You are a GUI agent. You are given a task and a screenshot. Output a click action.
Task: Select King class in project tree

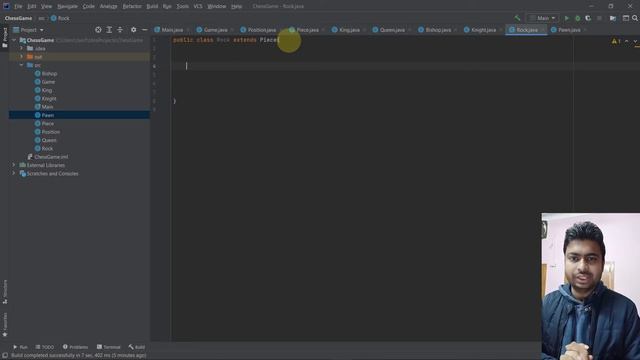click(47, 90)
